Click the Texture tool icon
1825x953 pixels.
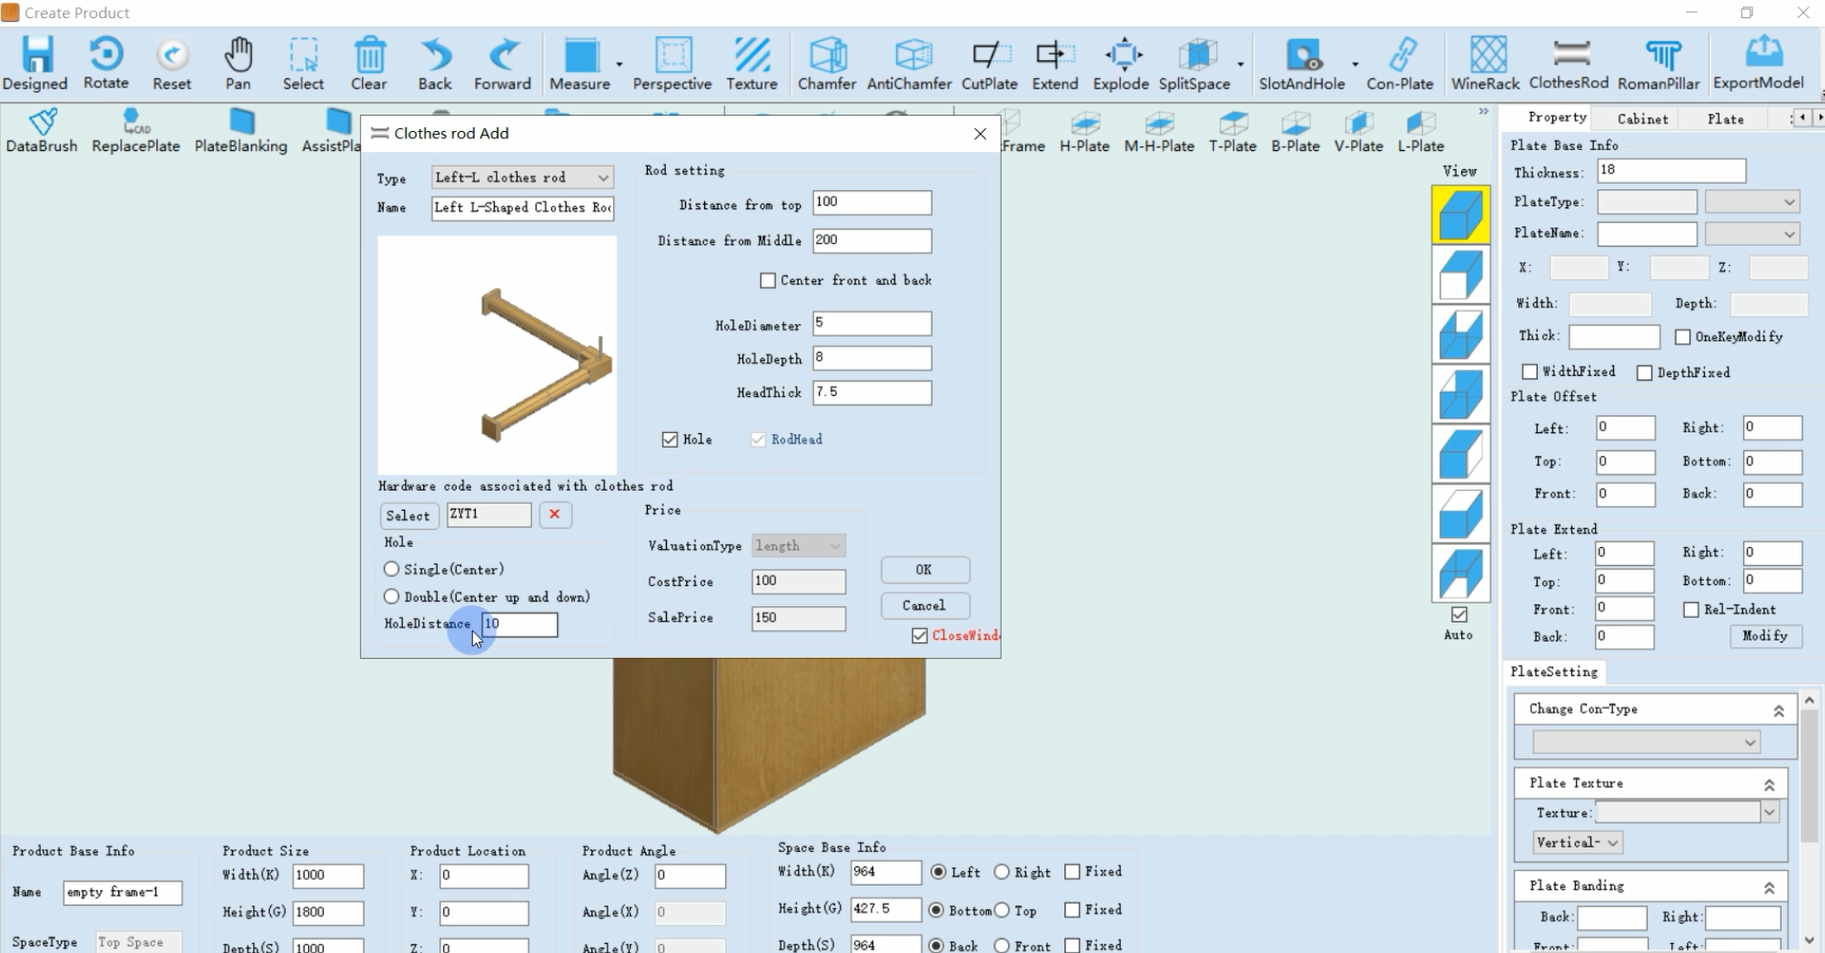coord(752,63)
